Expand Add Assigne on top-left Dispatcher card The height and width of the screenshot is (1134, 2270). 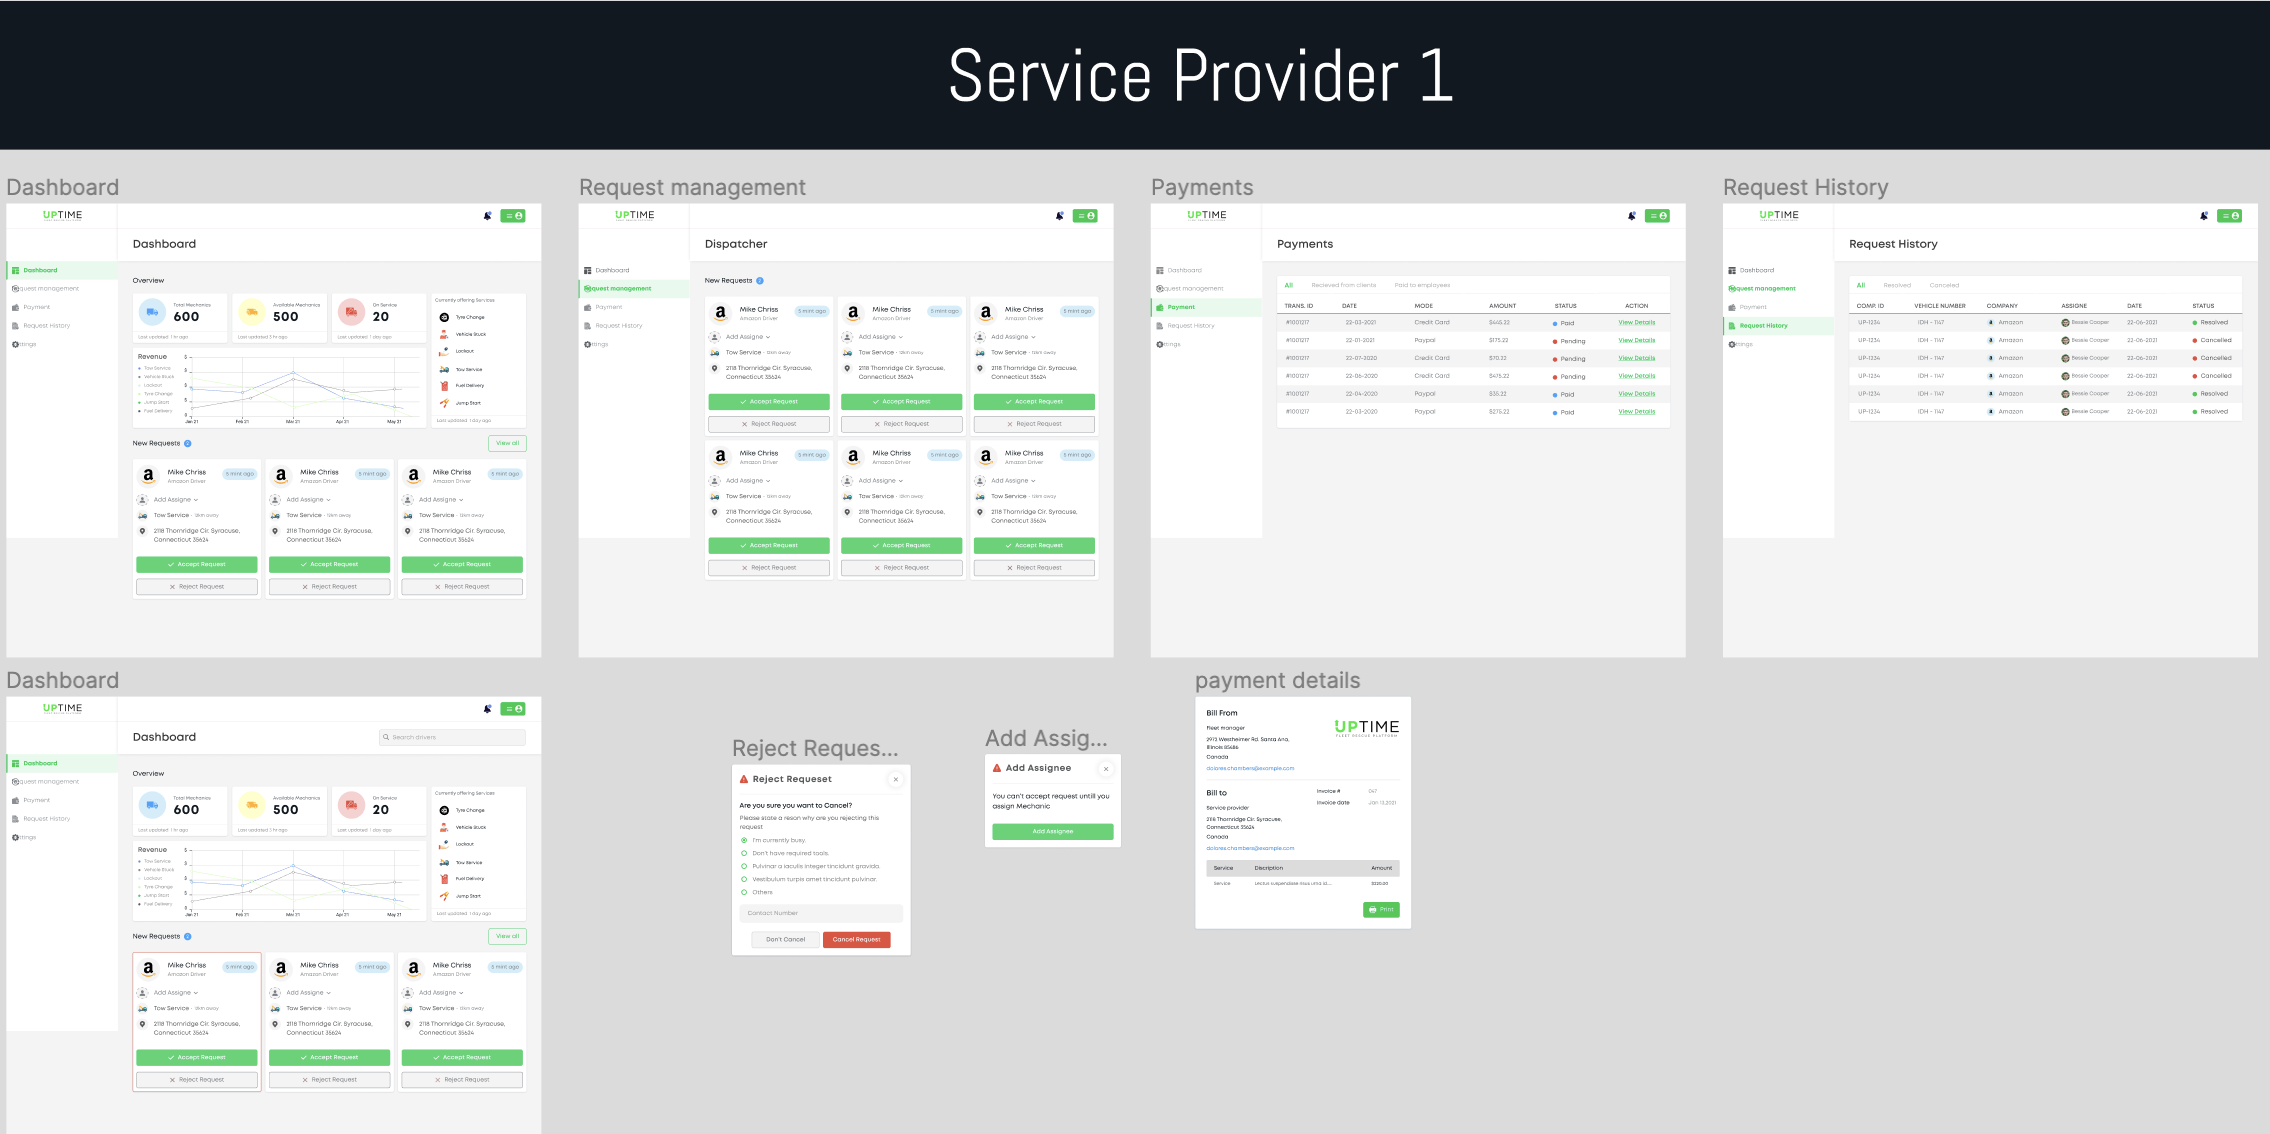tap(748, 337)
